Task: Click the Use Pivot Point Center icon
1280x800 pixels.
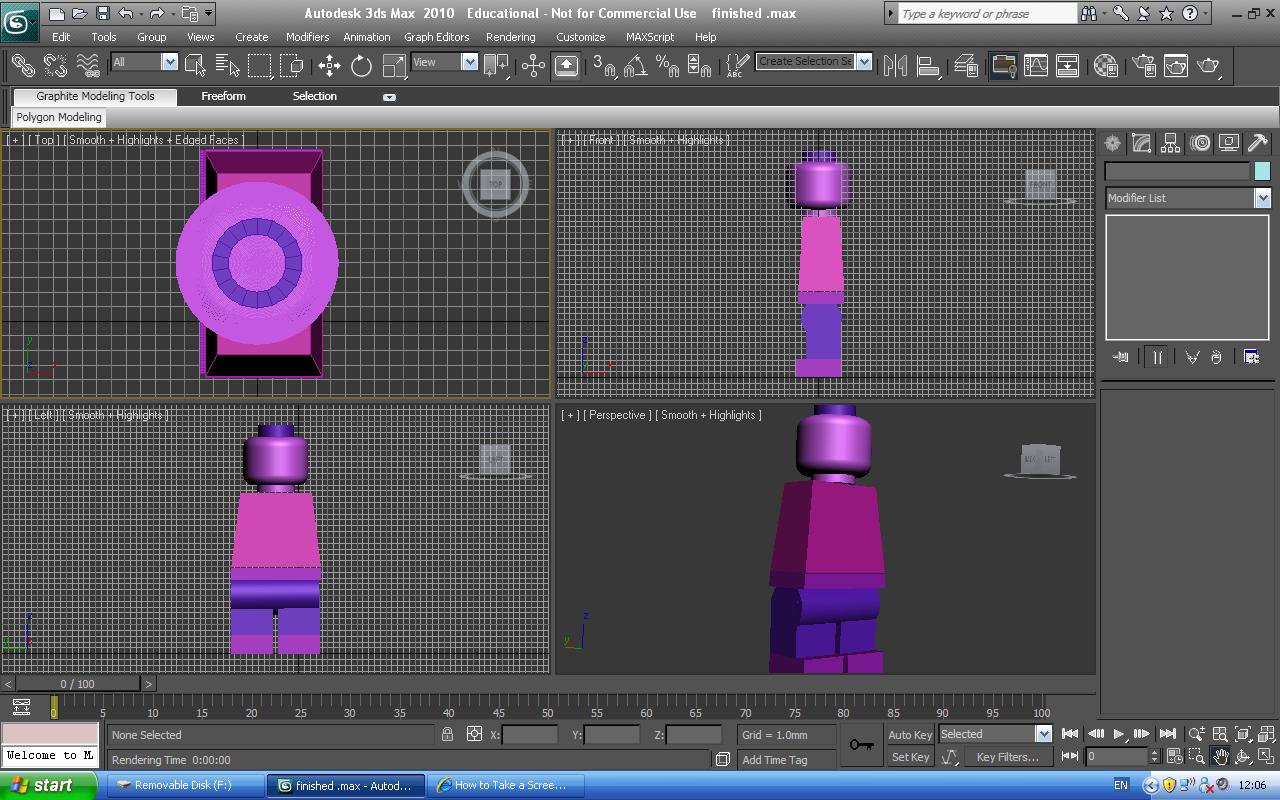Action: [x=496, y=66]
